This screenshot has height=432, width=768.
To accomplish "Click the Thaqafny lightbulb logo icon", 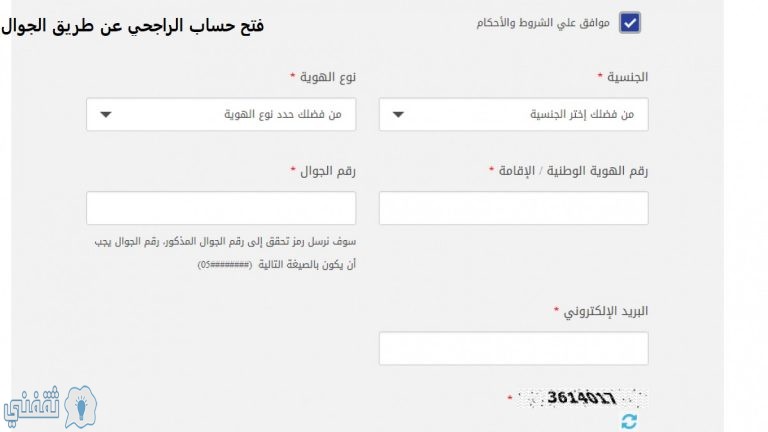I will click(80, 407).
